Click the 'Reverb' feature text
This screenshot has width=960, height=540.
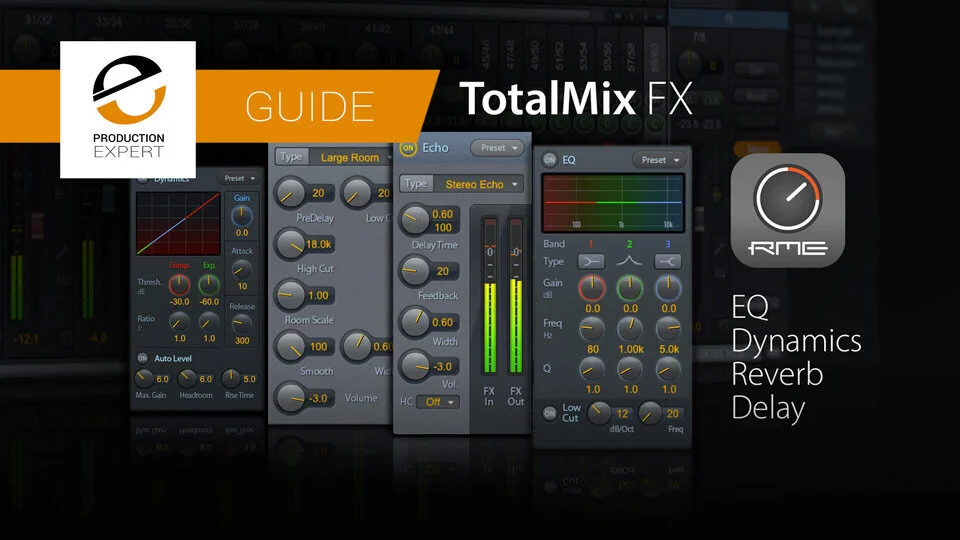pos(777,373)
